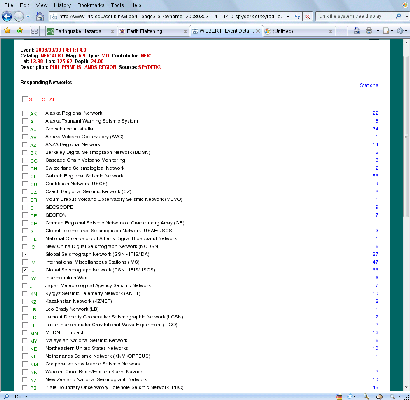410x400 pixels.
Task: Open the quick tabs icon left of tabs
Action: click(35, 31)
